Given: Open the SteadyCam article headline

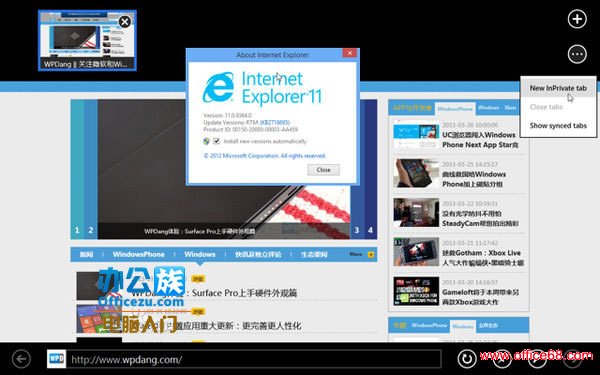Looking at the screenshot, I should pyautogui.click(x=480, y=218).
